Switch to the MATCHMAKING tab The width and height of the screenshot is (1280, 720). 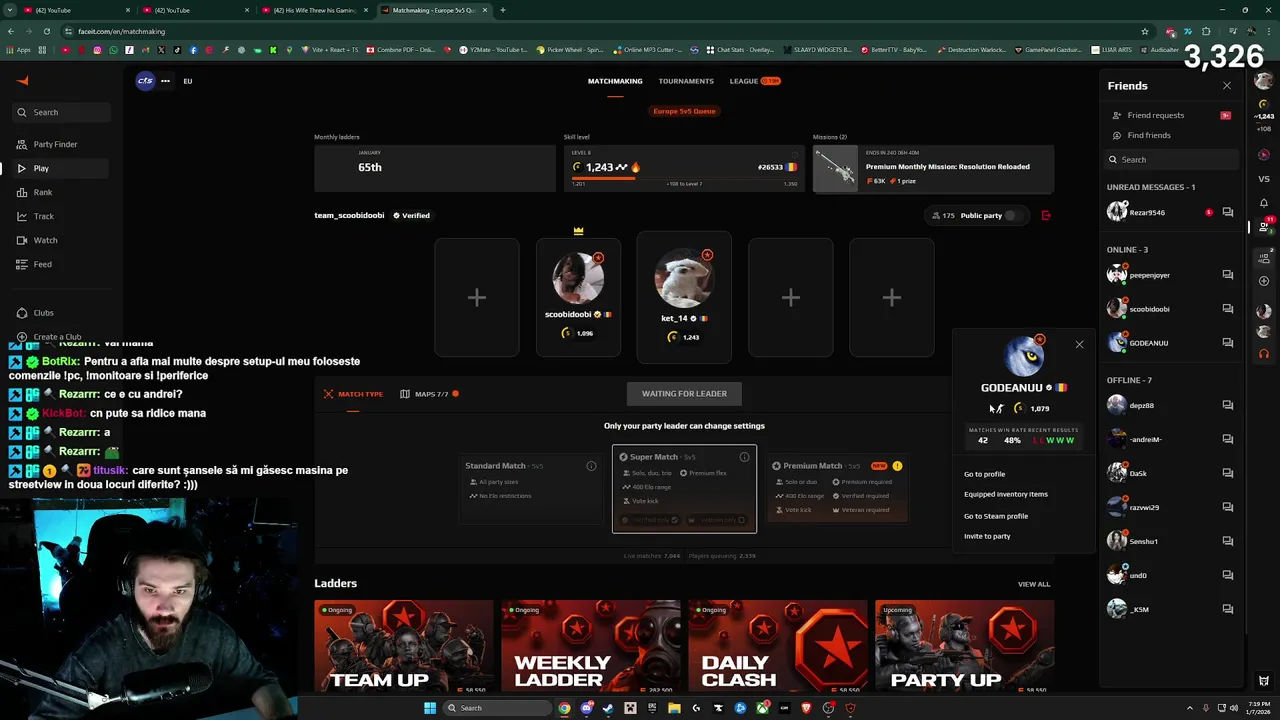click(x=615, y=81)
